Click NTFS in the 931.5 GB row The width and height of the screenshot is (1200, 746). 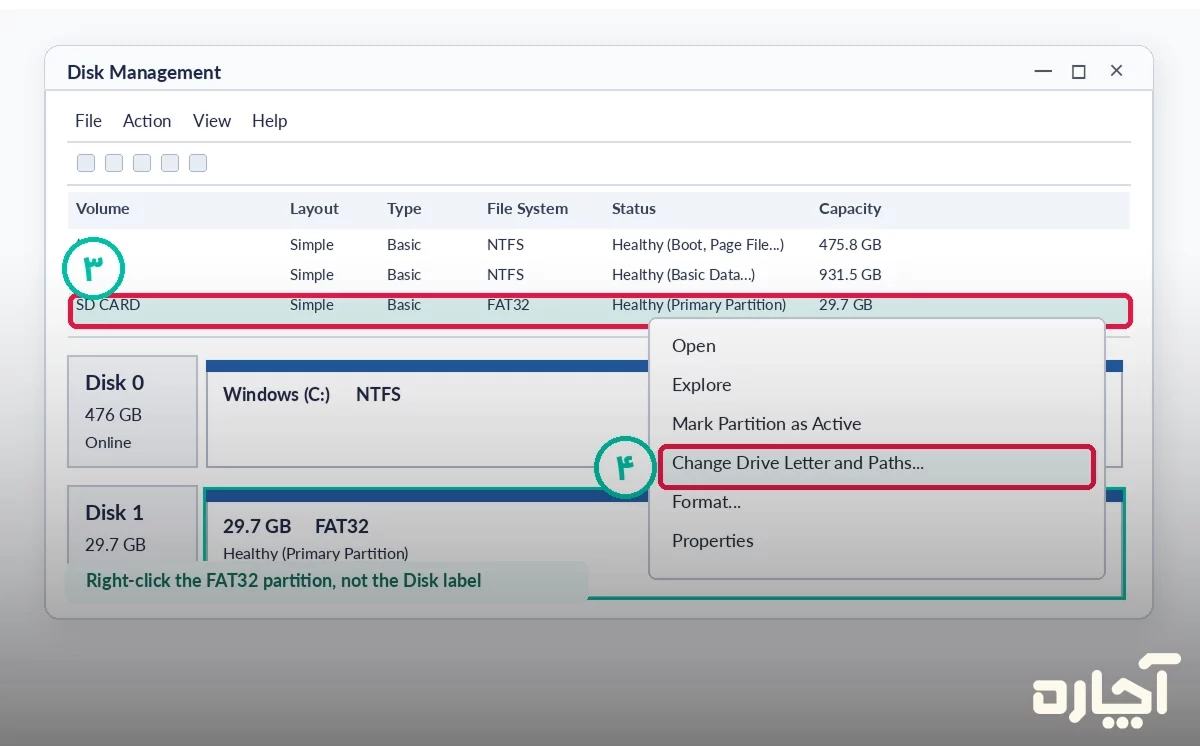pyautogui.click(x=505, y=275)
